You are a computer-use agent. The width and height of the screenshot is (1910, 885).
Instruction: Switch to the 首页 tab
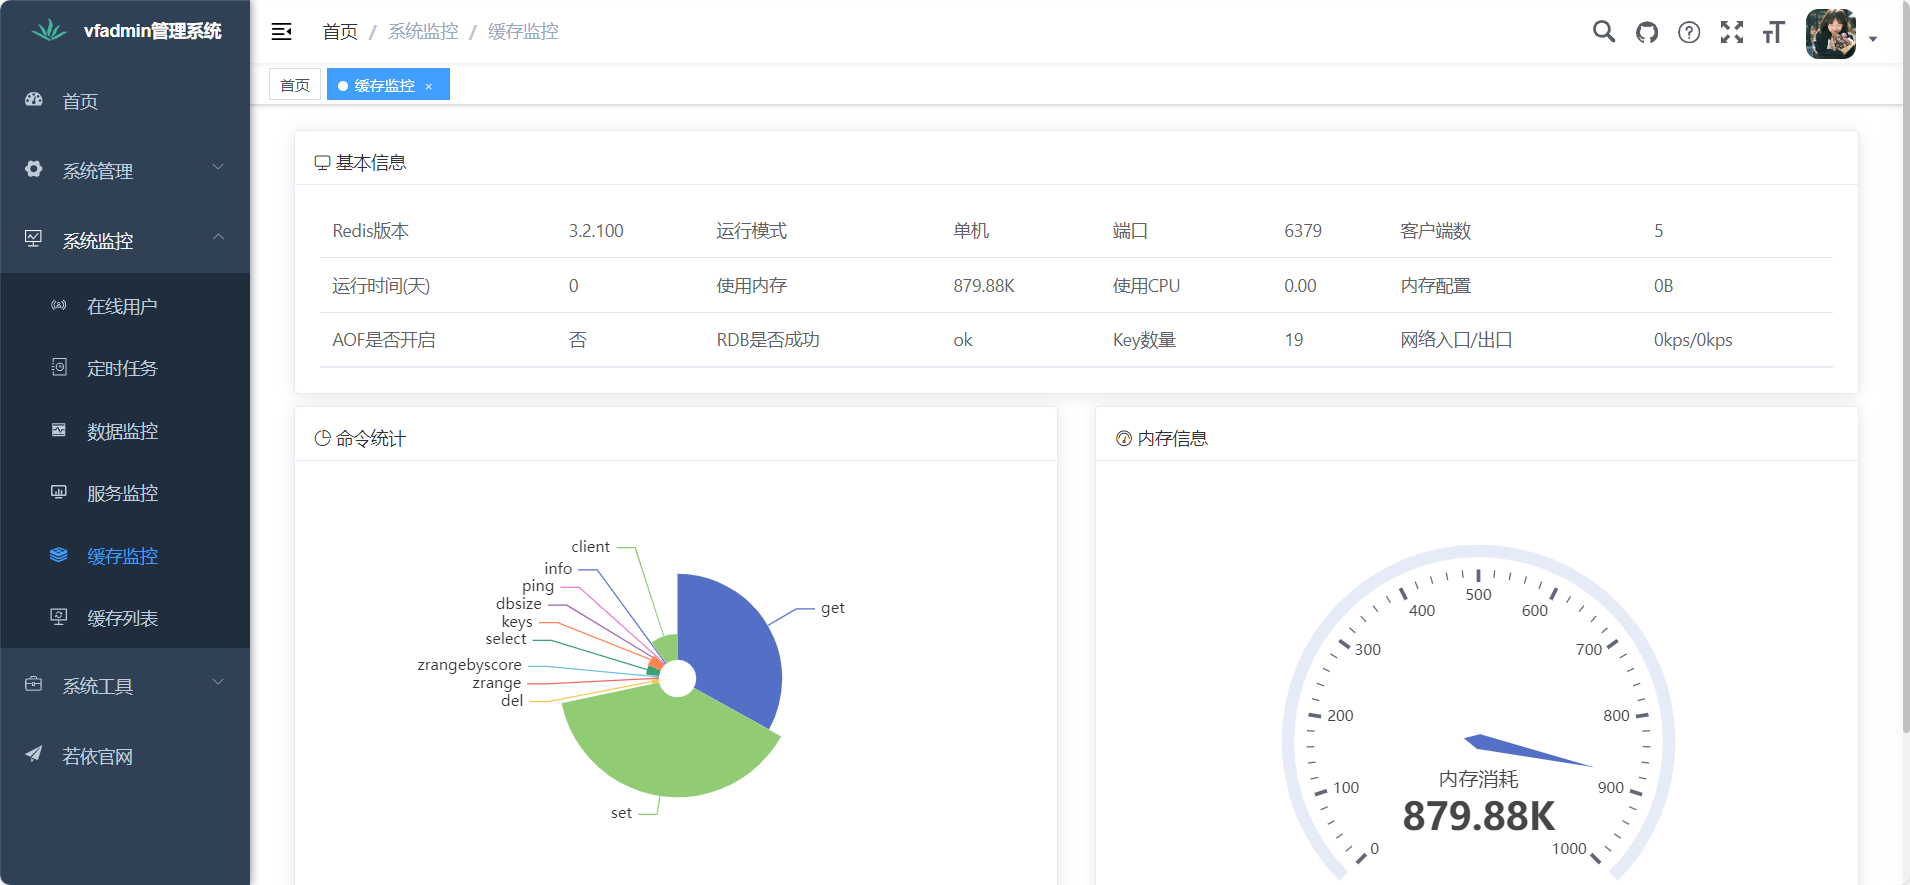pyautogui.click(x=295, y=85)
